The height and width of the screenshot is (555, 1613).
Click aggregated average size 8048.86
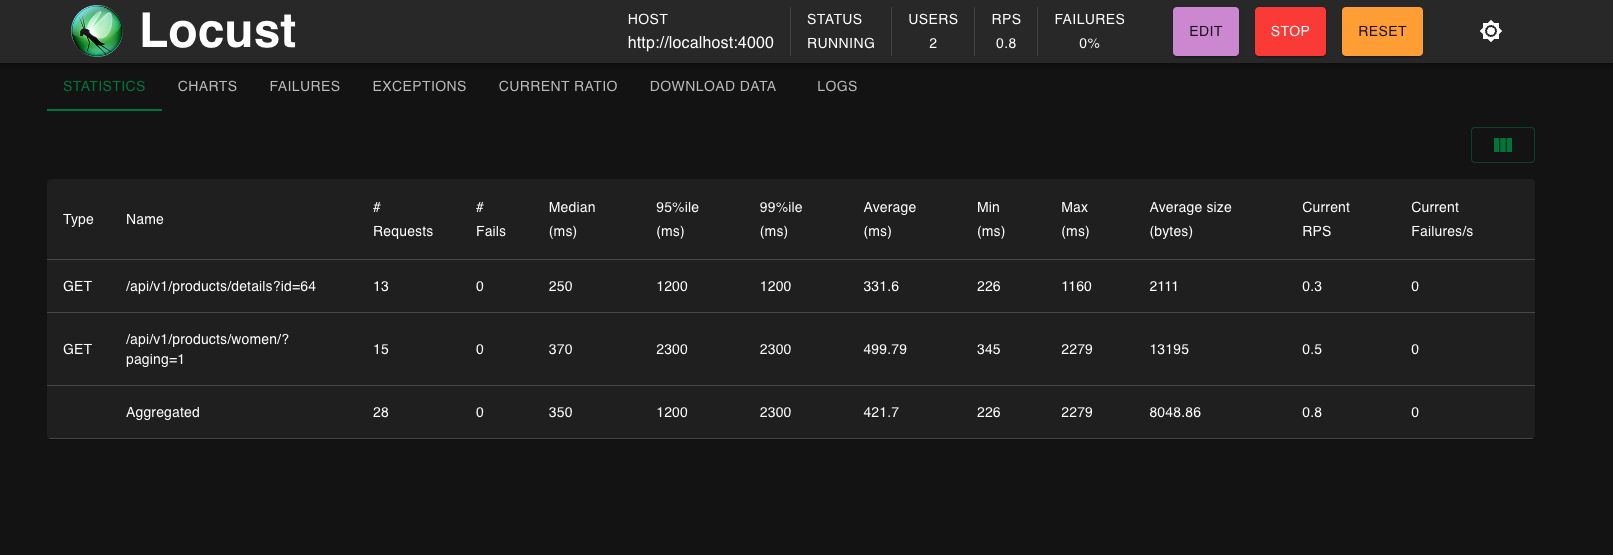pos(1175,412)
